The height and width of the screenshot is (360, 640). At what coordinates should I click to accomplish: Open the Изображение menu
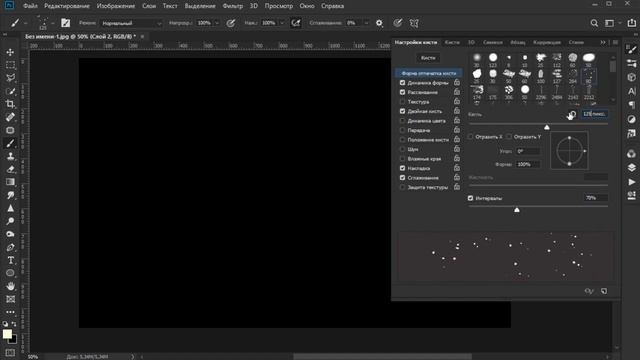coord(116,6)
